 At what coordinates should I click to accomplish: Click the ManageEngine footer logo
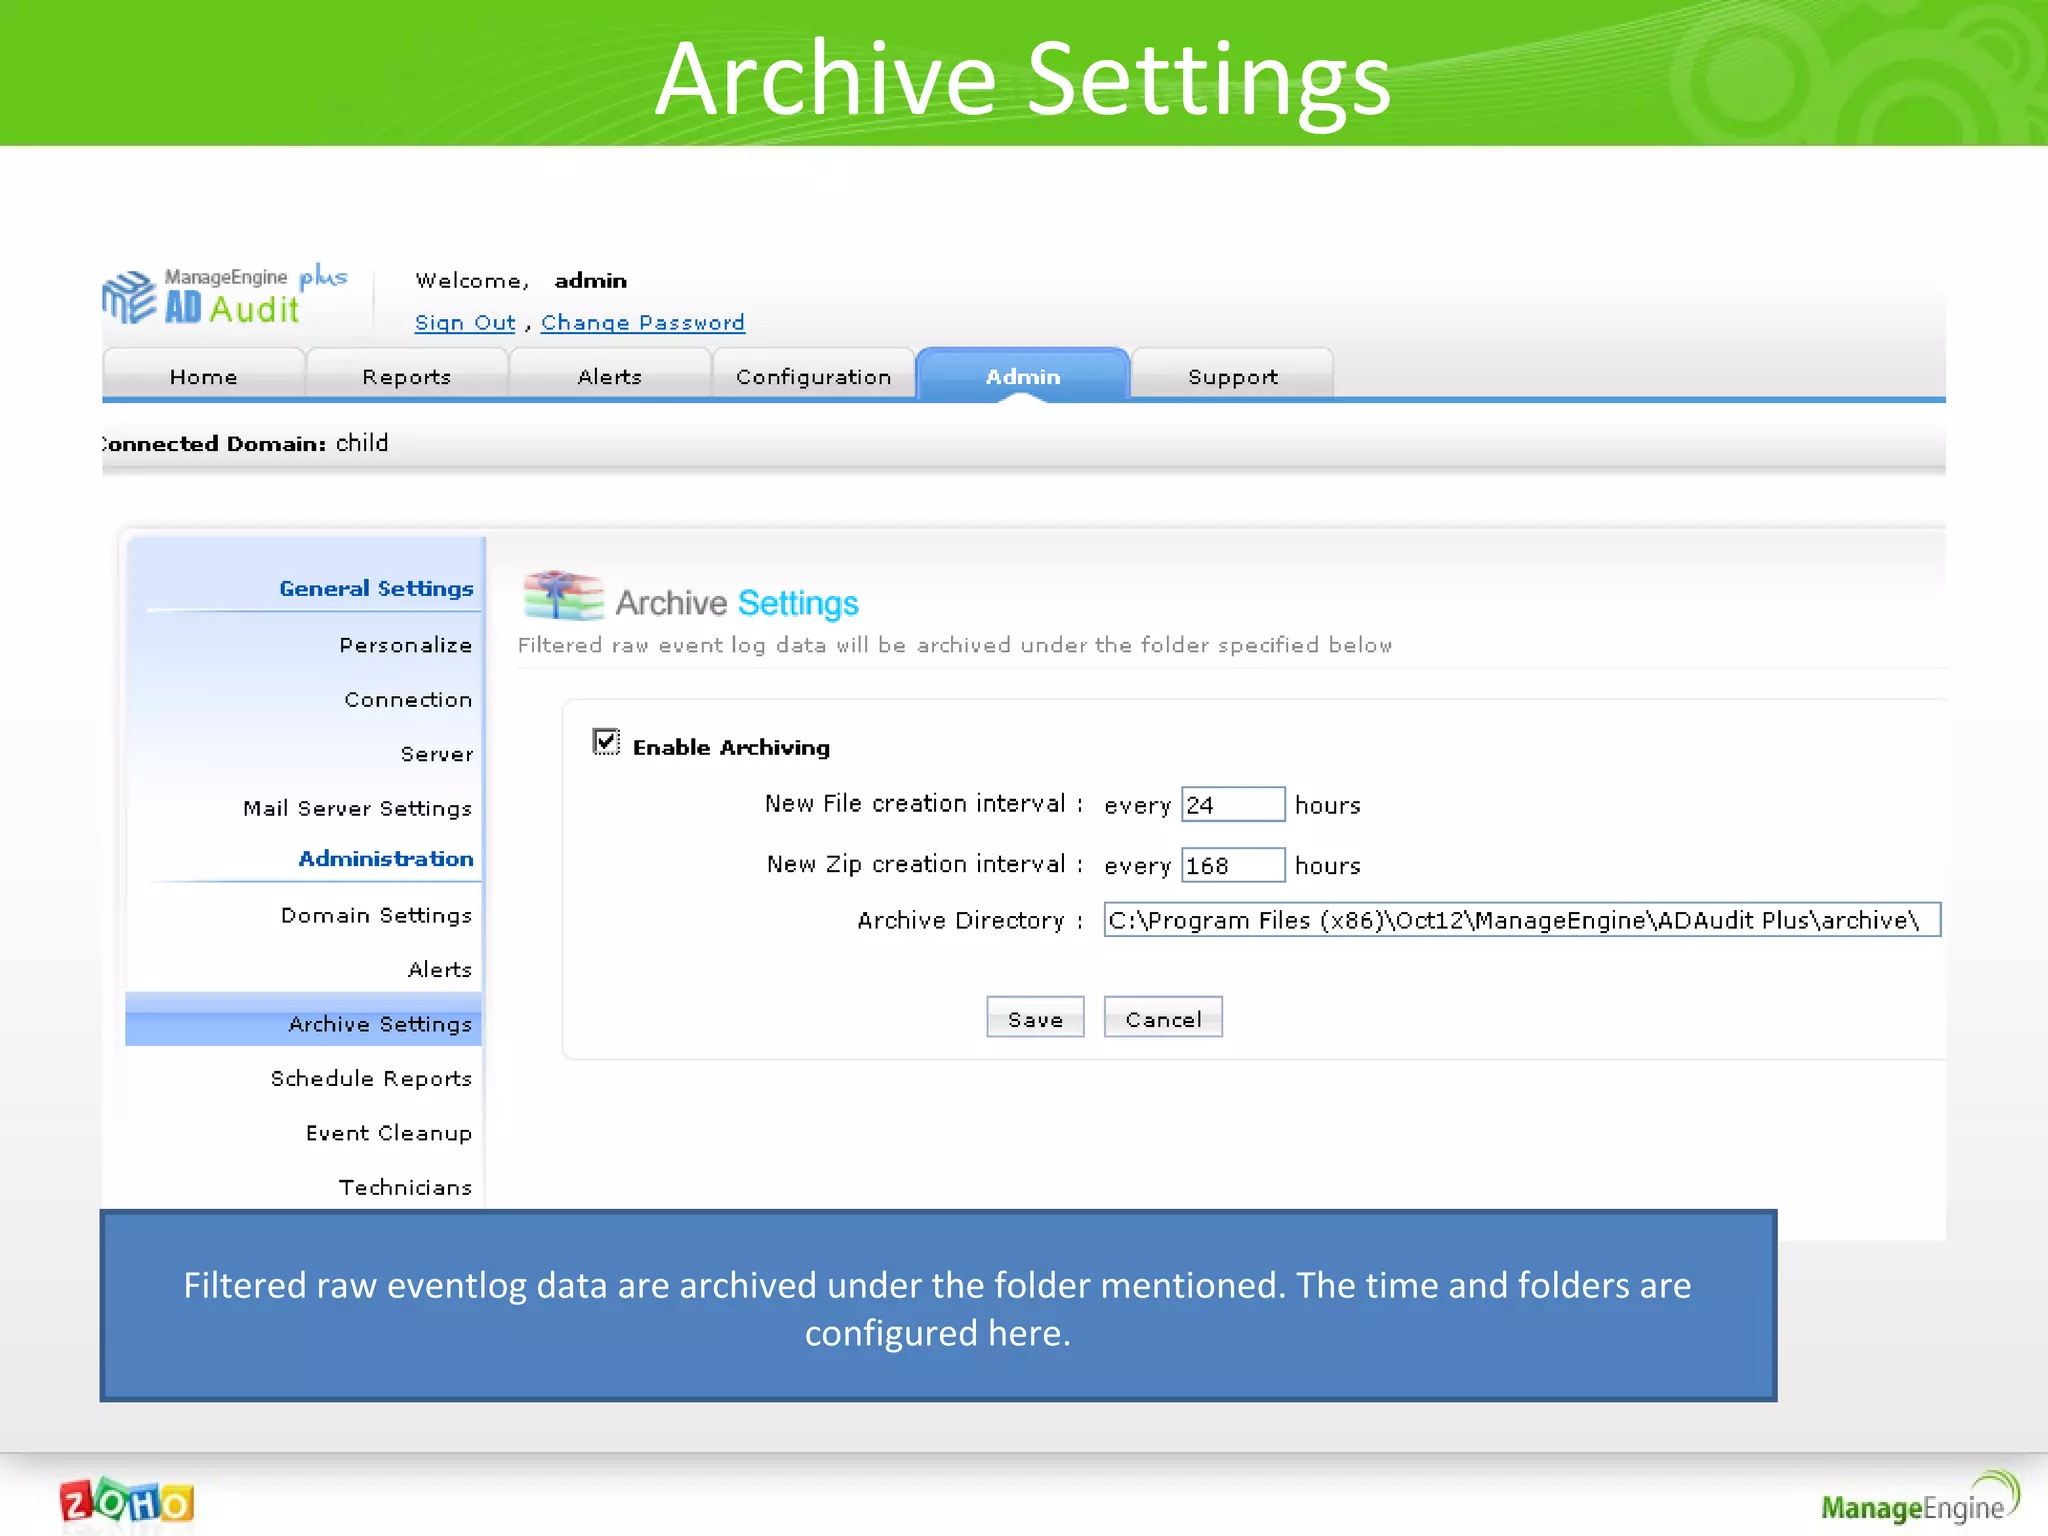point(1919,1498)
